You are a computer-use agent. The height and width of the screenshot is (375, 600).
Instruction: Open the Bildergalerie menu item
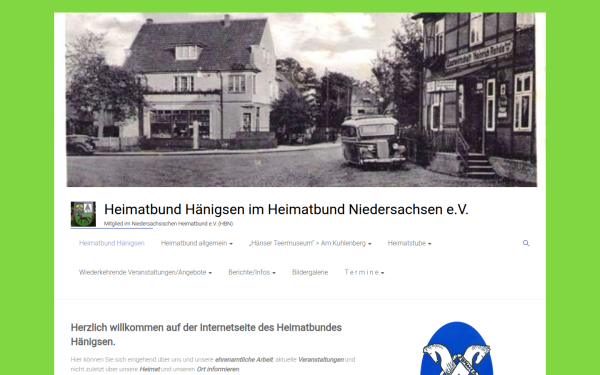pos(310,272)
